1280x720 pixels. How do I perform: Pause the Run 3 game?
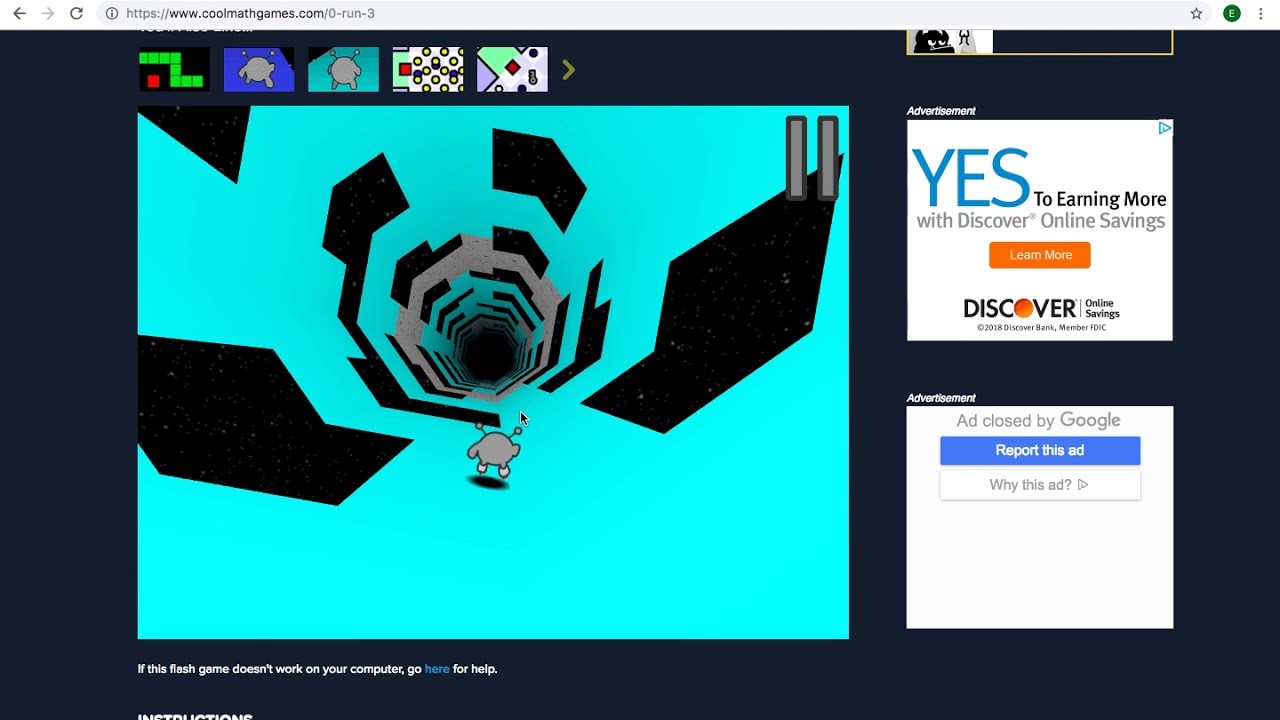(812, 158)
